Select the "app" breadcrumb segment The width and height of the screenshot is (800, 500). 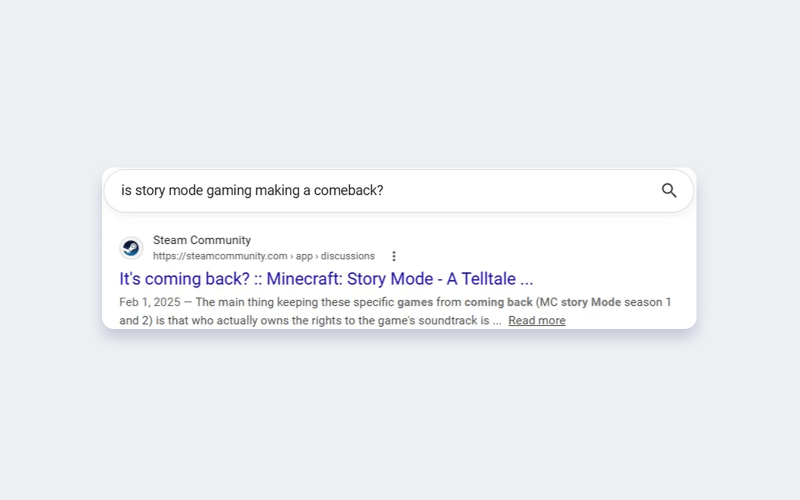304,256
